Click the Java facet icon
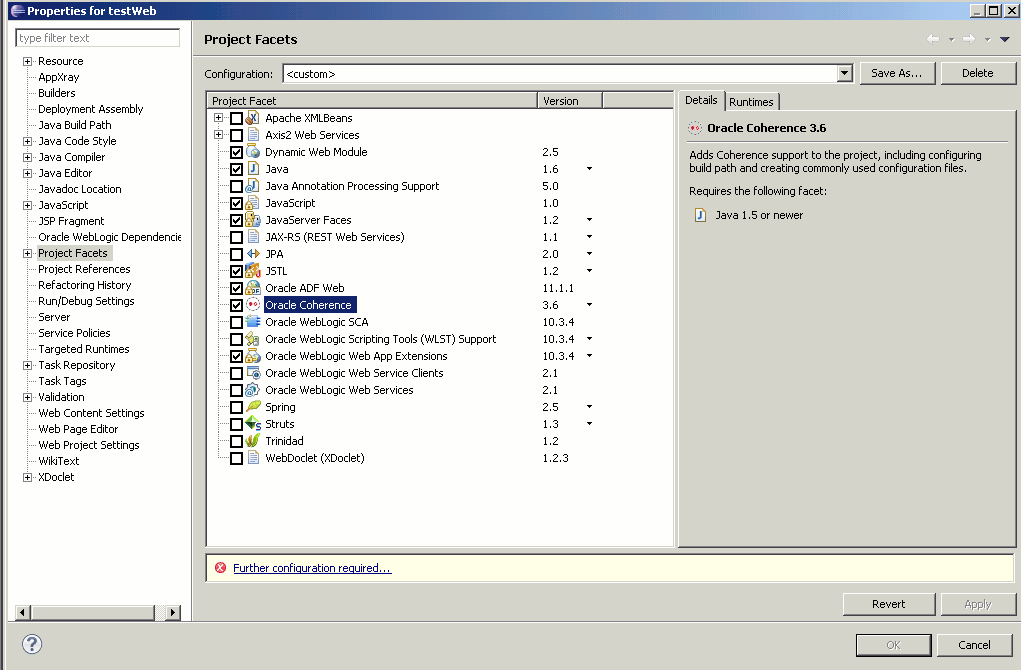 pyautogui.click(x=253, y=169)
